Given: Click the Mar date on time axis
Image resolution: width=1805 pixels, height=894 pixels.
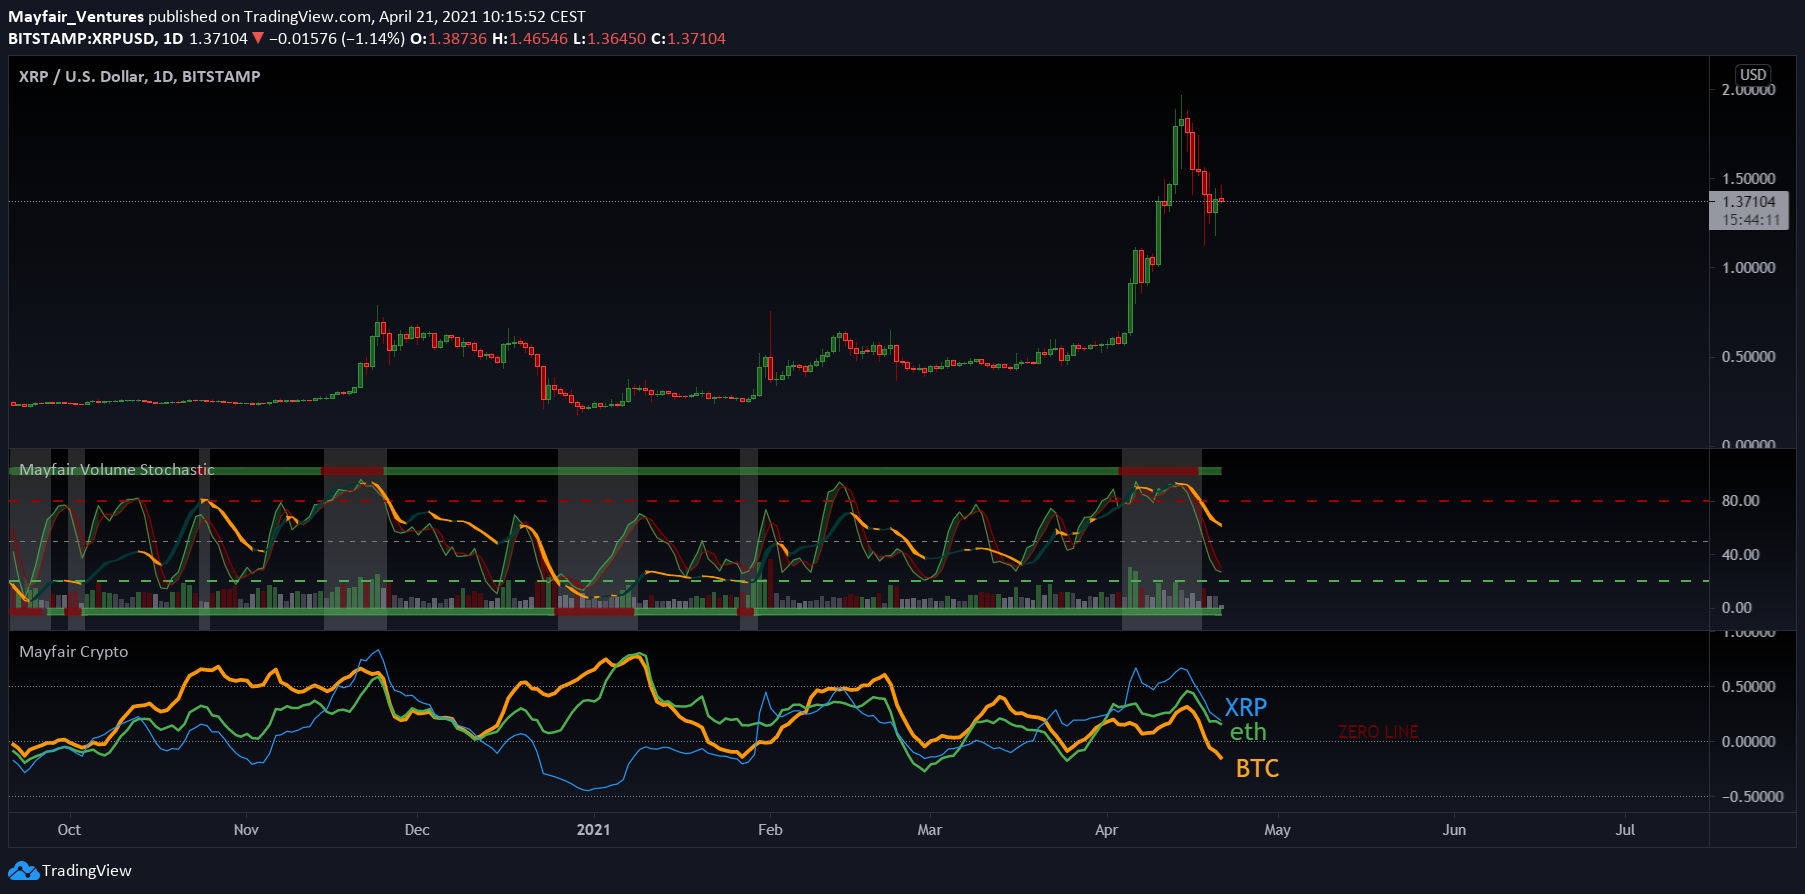Looking at the screenshot, I should pos(930,830).
